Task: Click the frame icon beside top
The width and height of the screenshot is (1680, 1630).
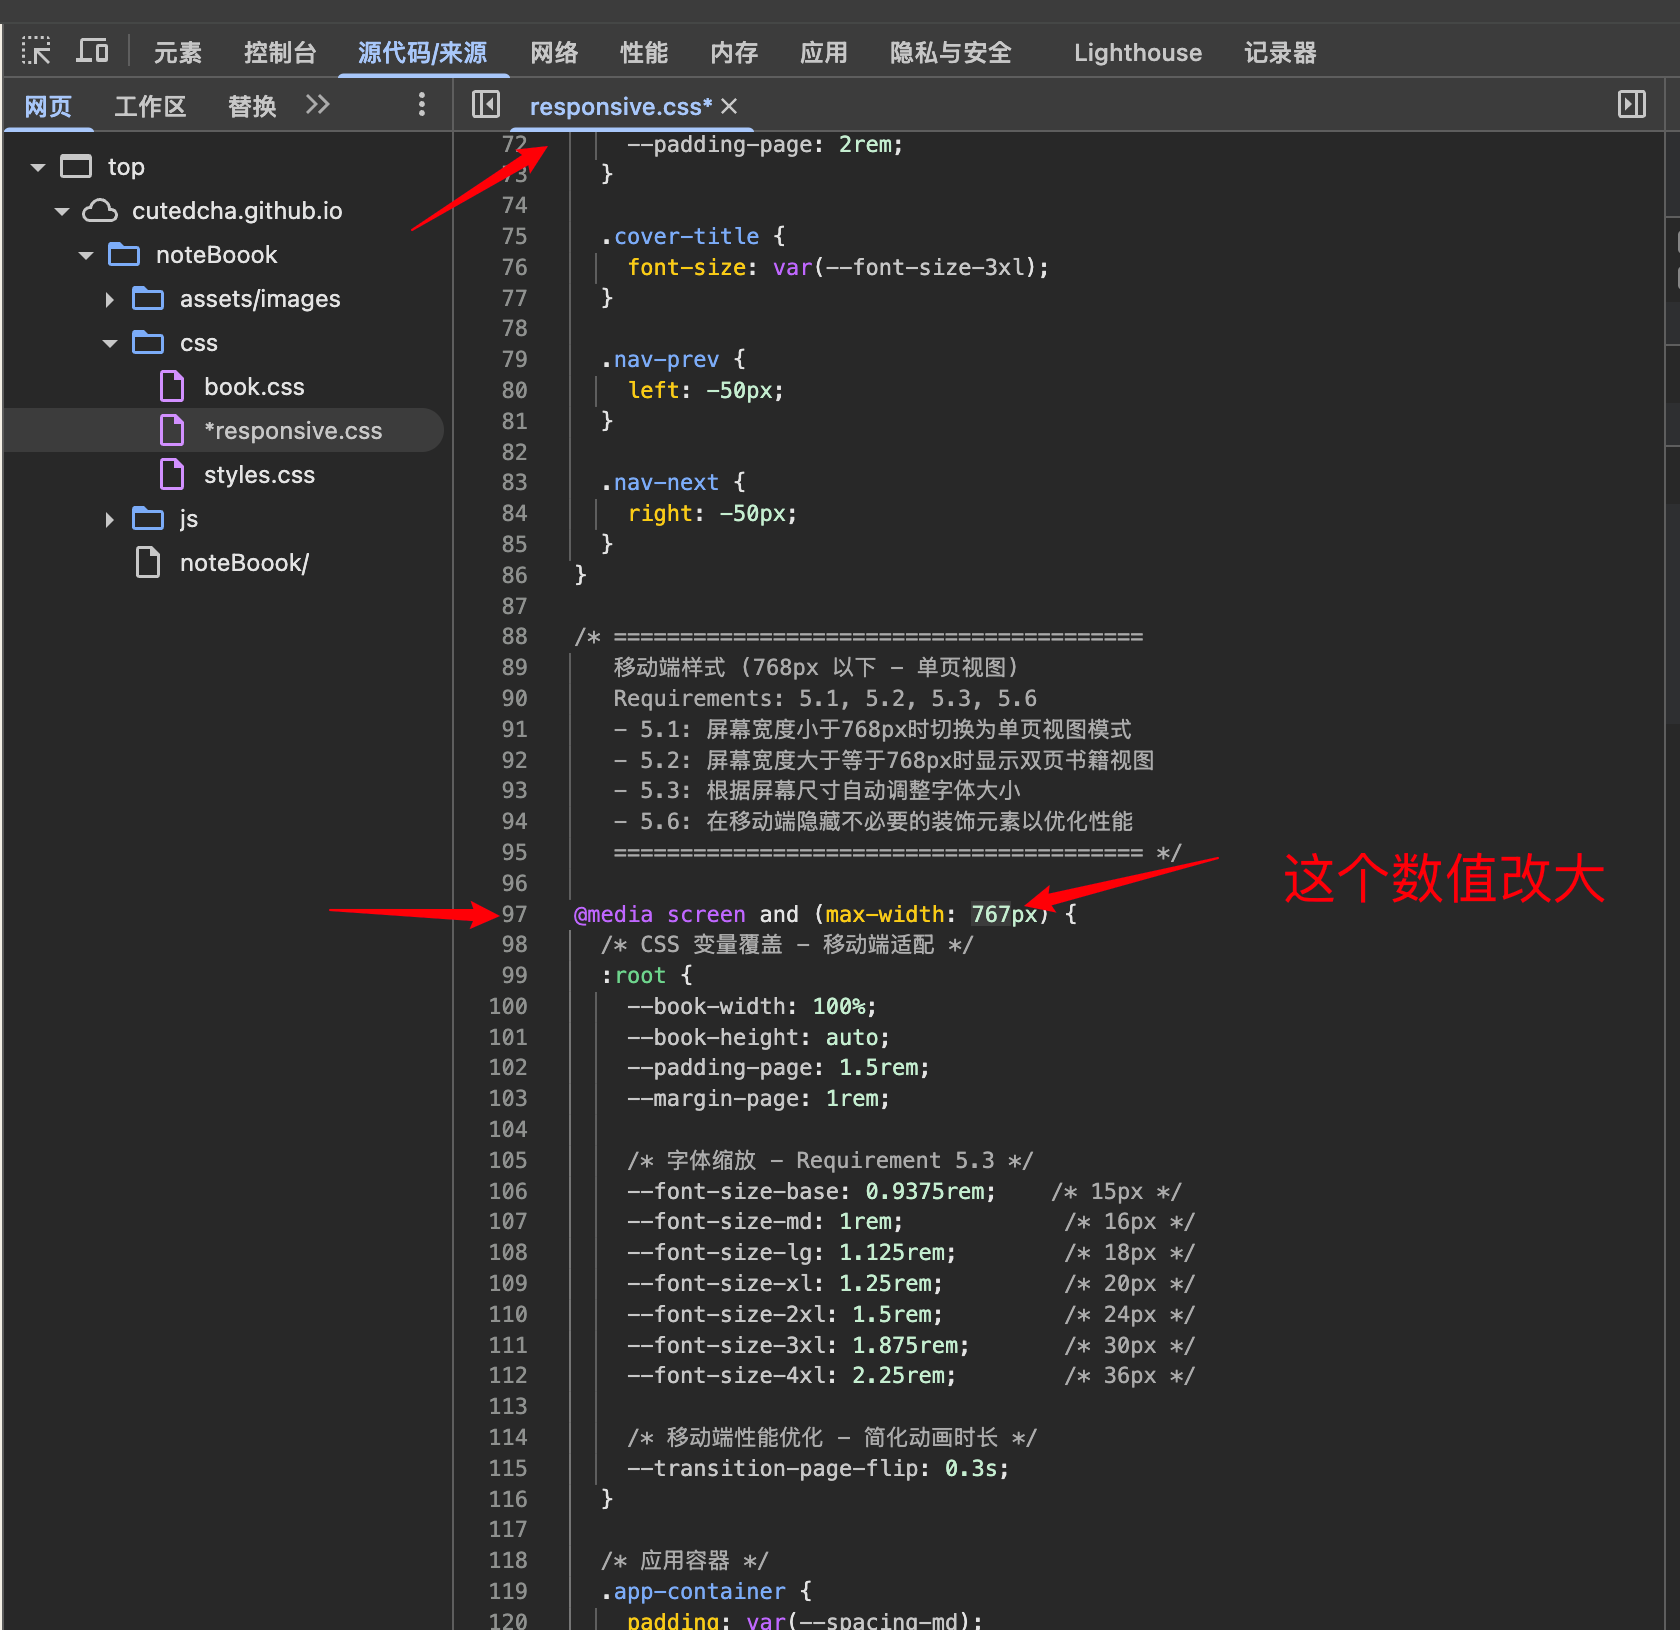Action: pos(76,166)
